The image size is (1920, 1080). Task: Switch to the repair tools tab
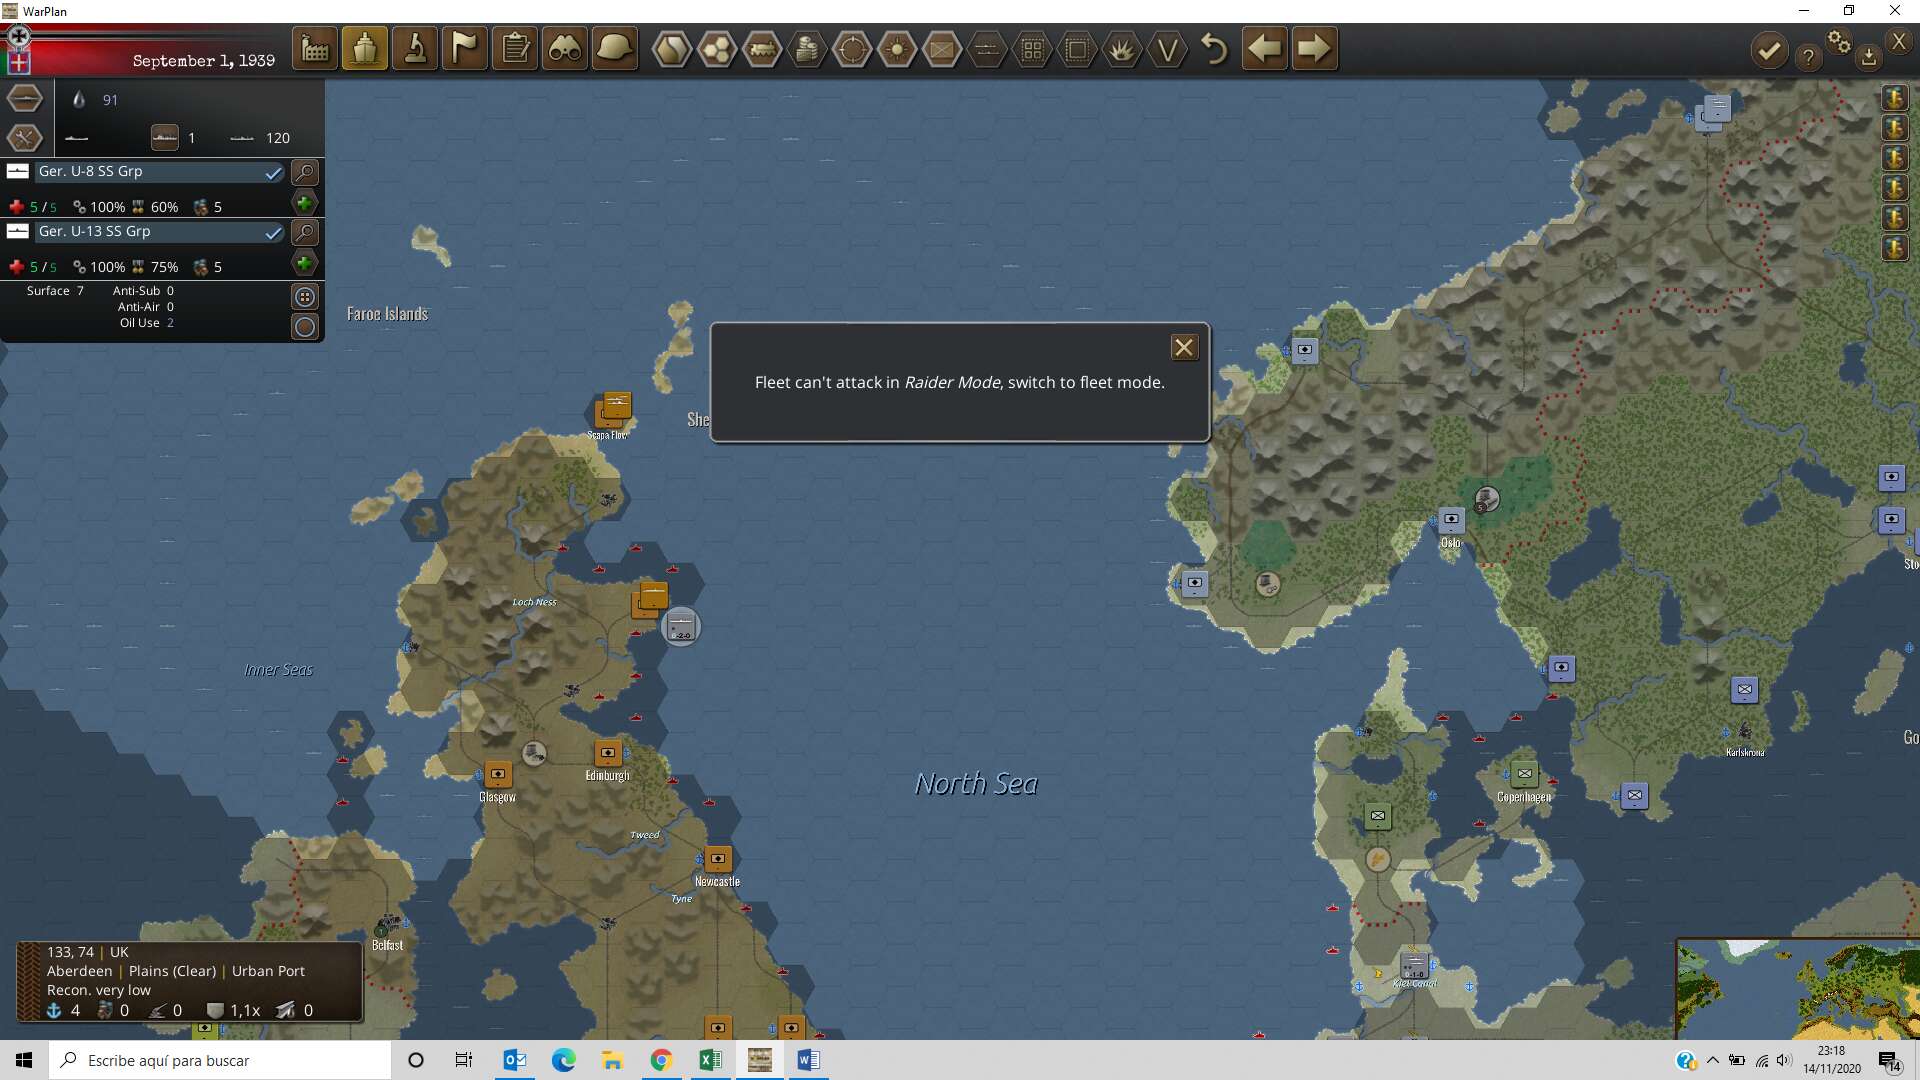click(x=25, y=138)
